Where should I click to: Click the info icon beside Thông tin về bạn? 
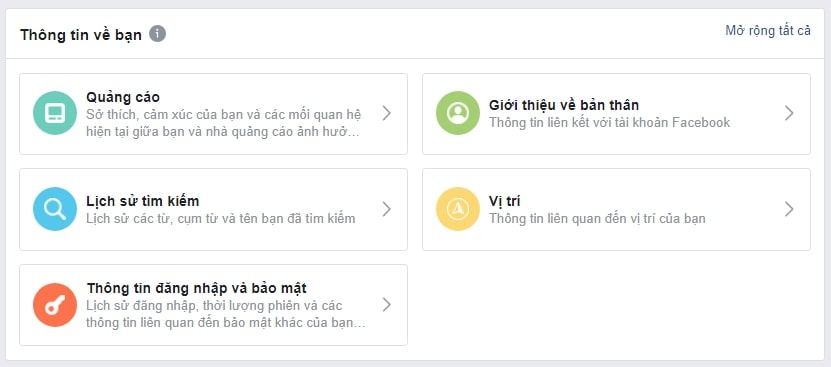point(157,34)
